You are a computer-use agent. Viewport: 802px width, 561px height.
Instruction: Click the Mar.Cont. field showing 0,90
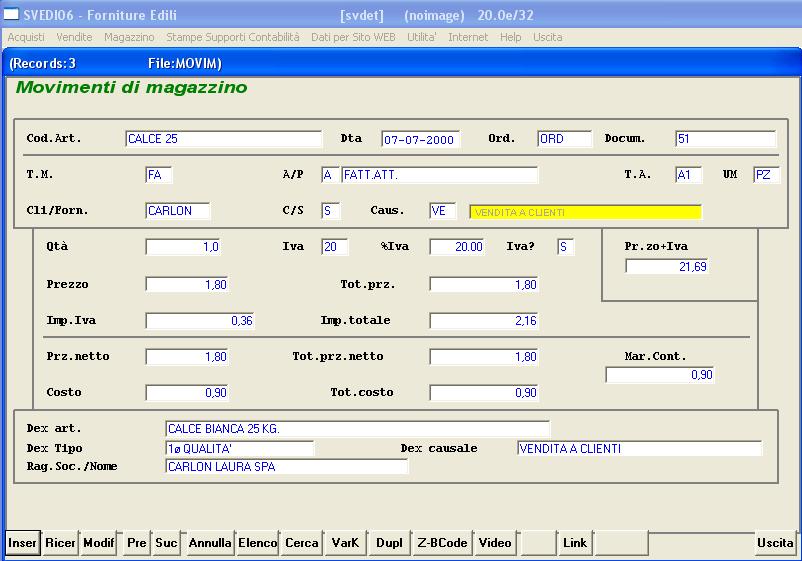point(659,375)
